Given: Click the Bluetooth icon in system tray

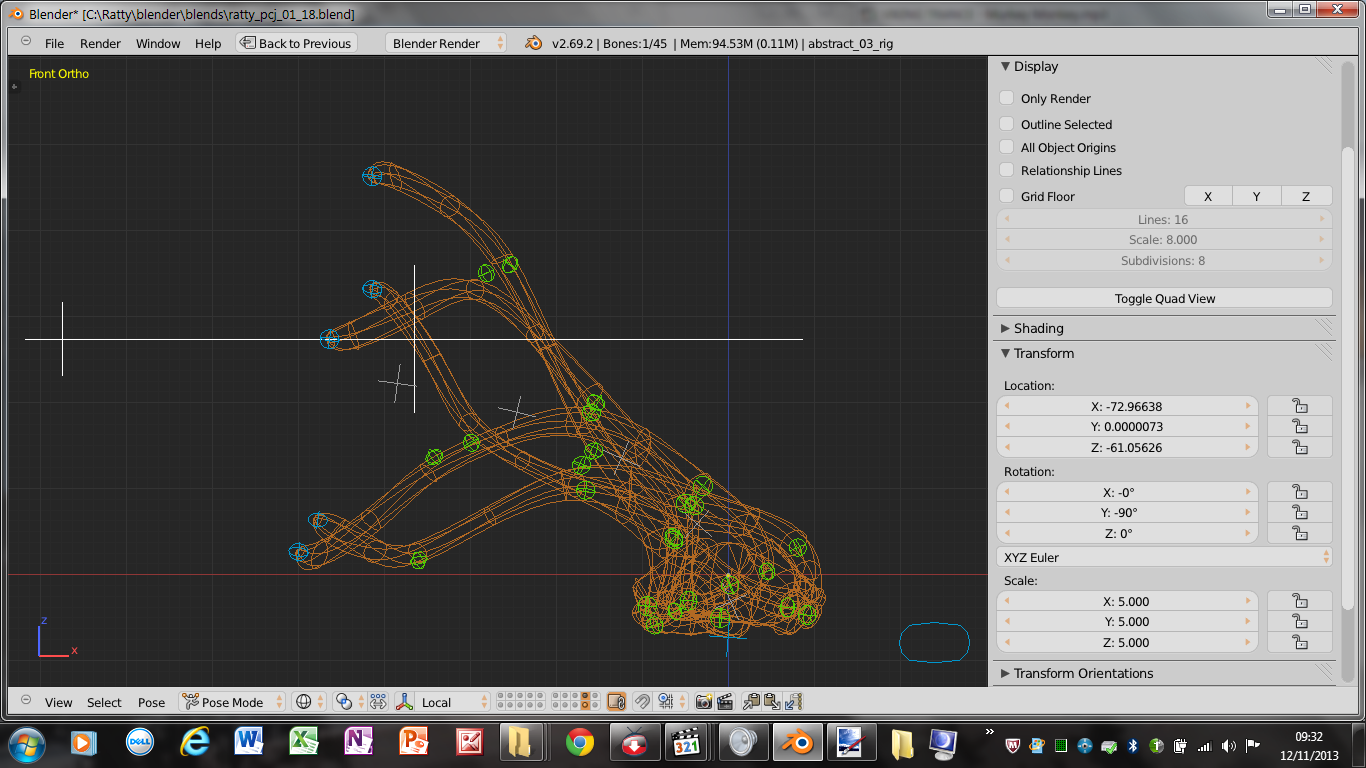Looking at the screenshot, I should click(1133, 745).
